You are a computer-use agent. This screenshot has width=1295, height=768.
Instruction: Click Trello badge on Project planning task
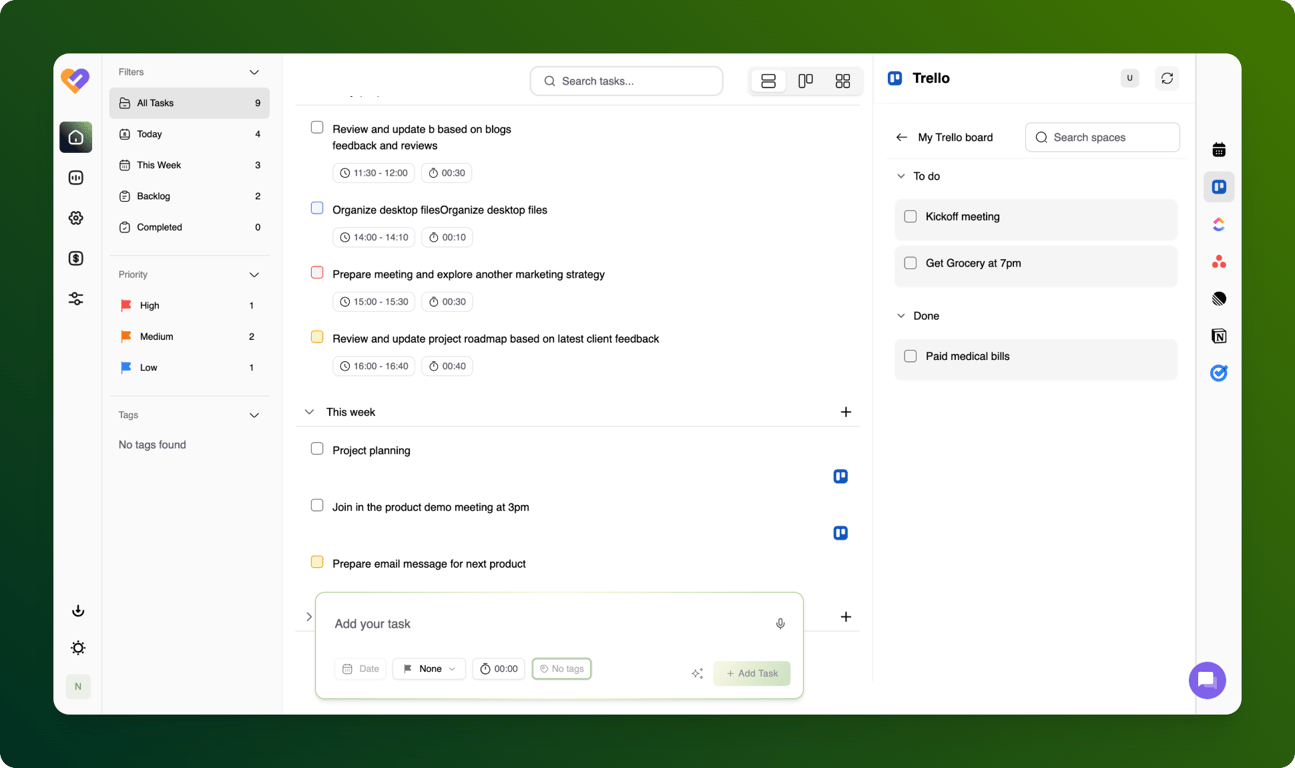click(841, 477)
